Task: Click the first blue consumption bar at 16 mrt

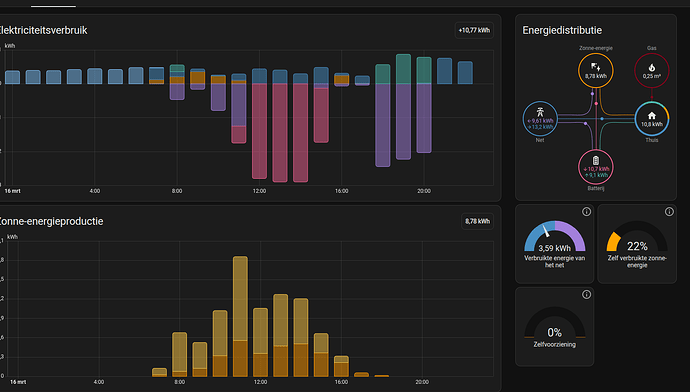Action: tap(12, 77)
